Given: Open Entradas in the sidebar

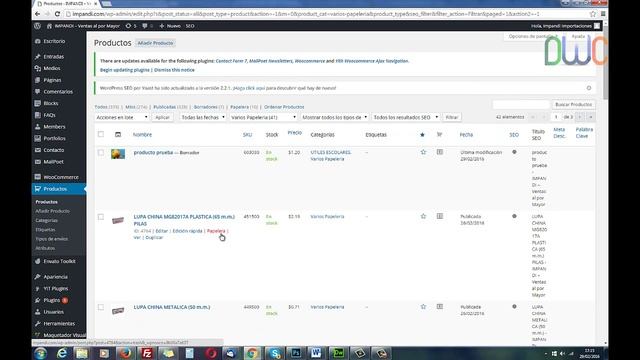Looking at the screenshot, I should click(x=53, y=57).
